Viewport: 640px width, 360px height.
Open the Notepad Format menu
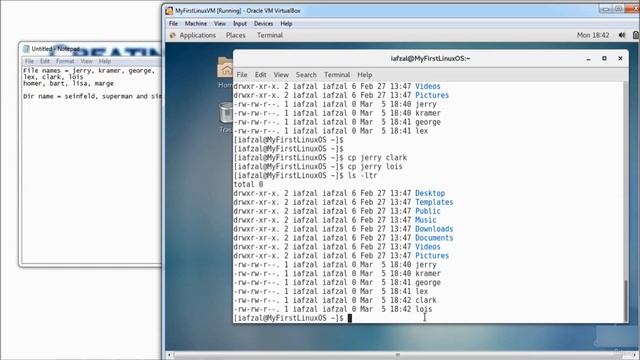(x=65, y=61)
